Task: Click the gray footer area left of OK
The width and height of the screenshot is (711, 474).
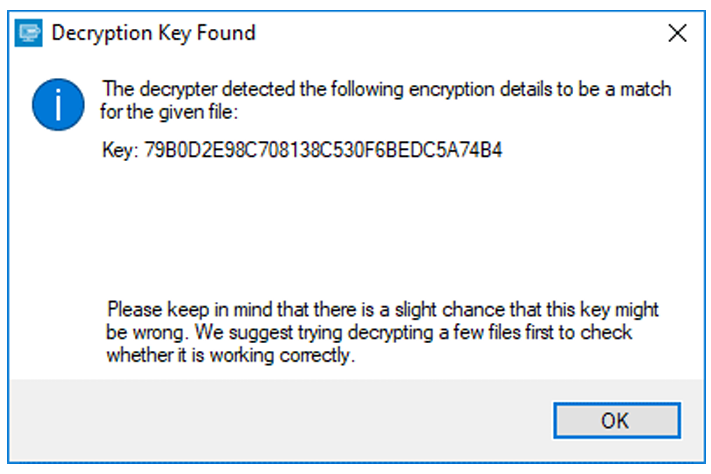Action: pos(281,420)
